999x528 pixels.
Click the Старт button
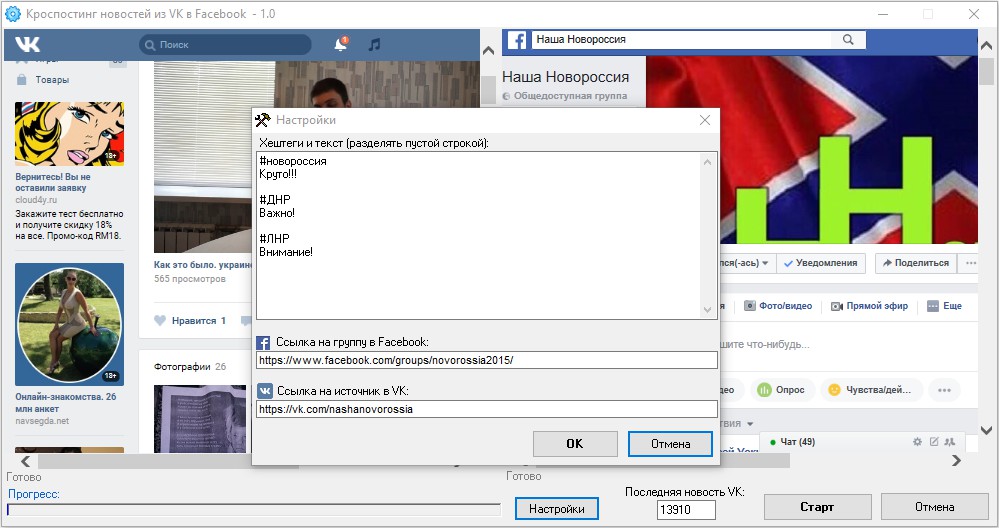click(x=817, y=507)
